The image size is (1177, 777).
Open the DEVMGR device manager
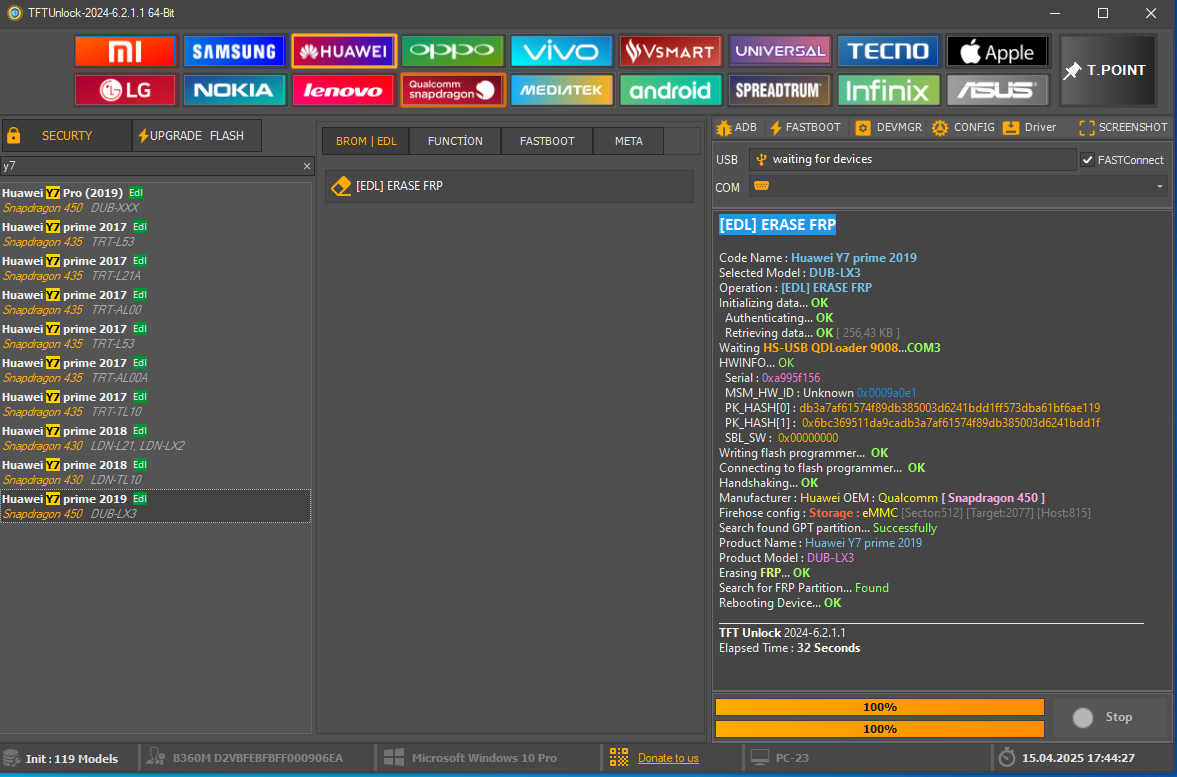(x=889, y=128)
